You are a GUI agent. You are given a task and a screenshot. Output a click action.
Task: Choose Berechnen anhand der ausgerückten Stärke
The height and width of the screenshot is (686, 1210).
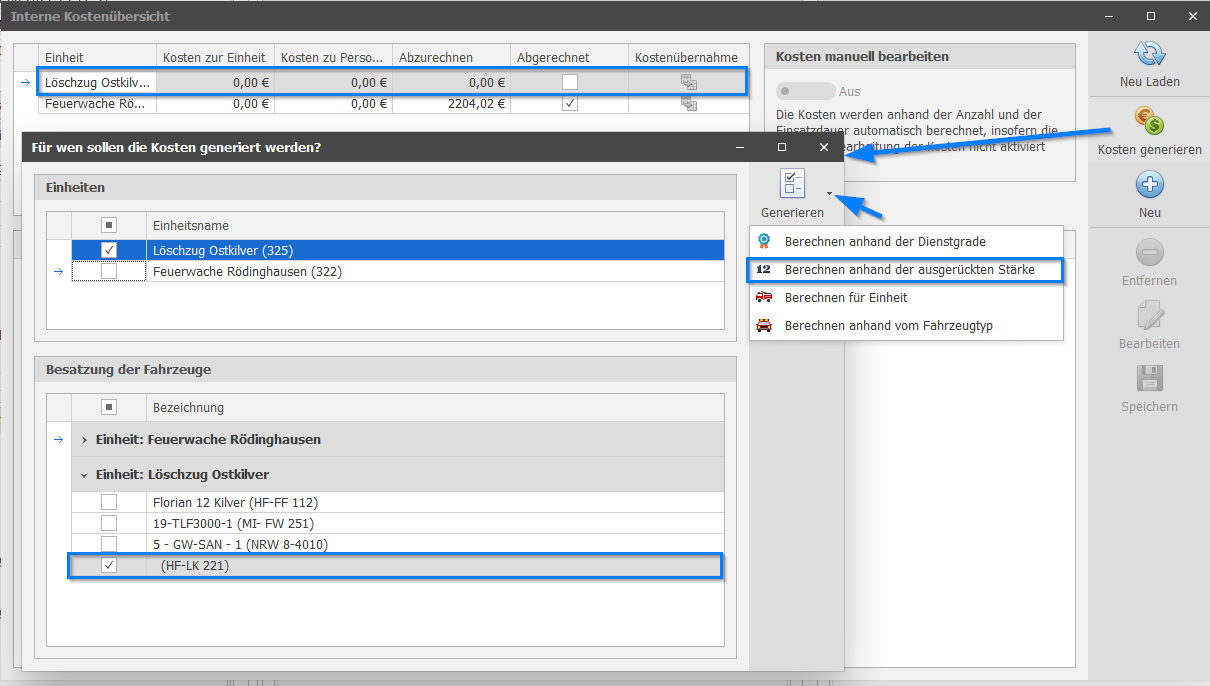[x=908, y=270]
